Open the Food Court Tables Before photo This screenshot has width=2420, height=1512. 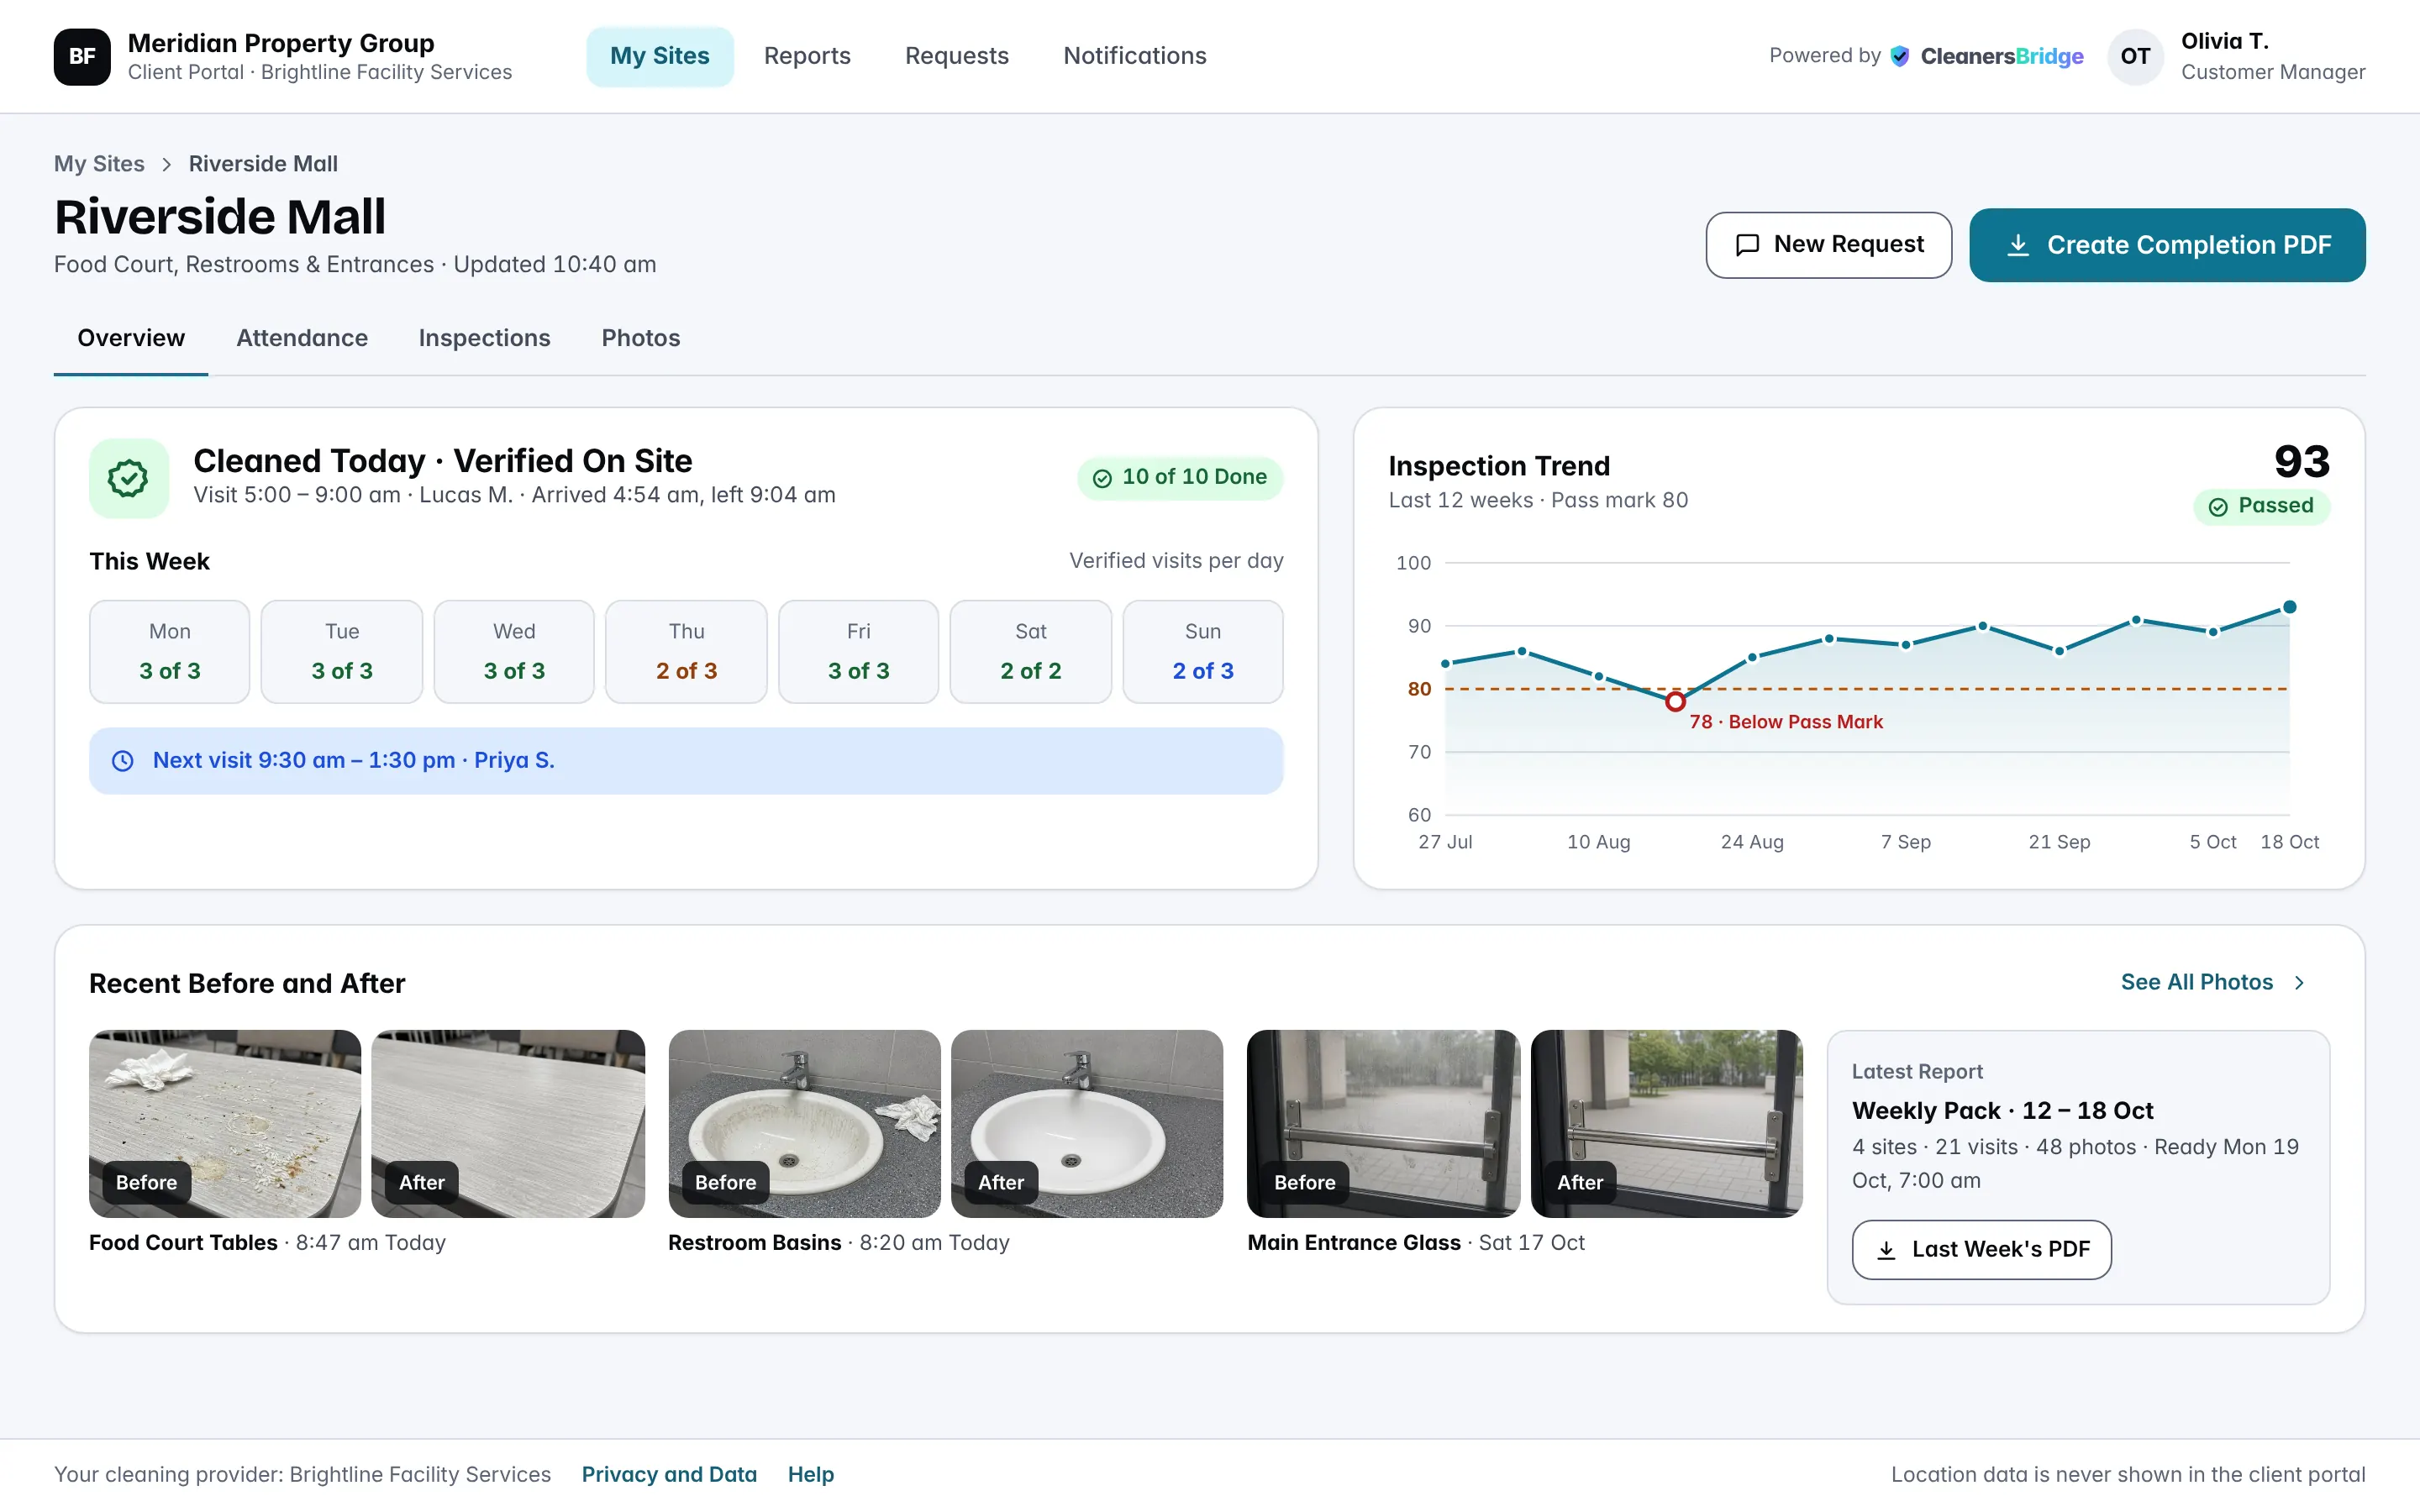coord(225,1124)
